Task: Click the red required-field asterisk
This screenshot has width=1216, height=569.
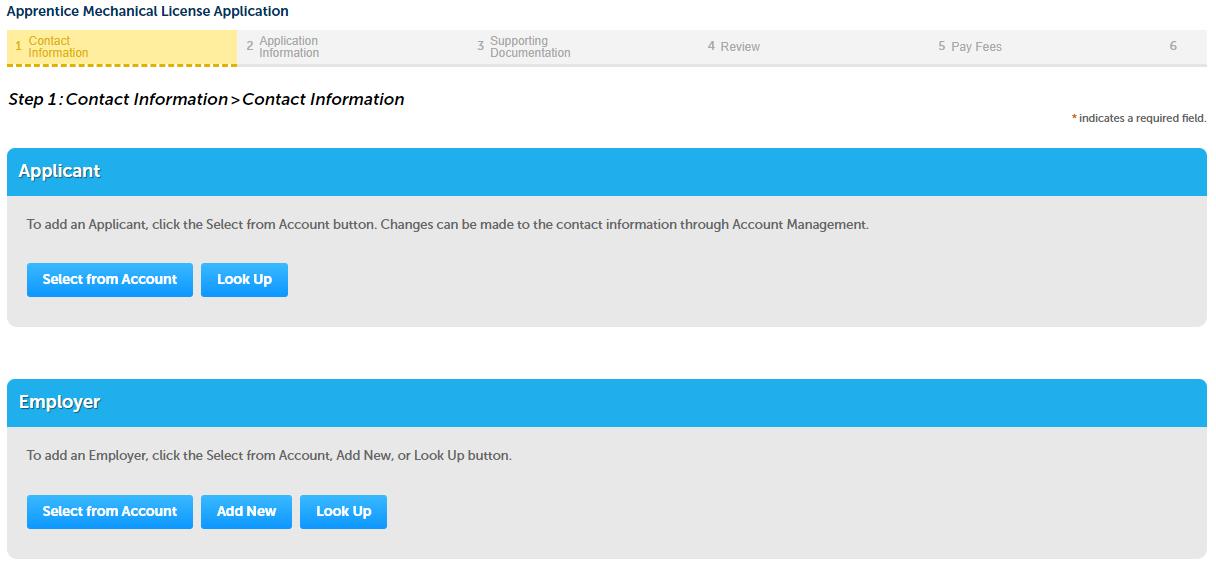Action: point(1074,119)
